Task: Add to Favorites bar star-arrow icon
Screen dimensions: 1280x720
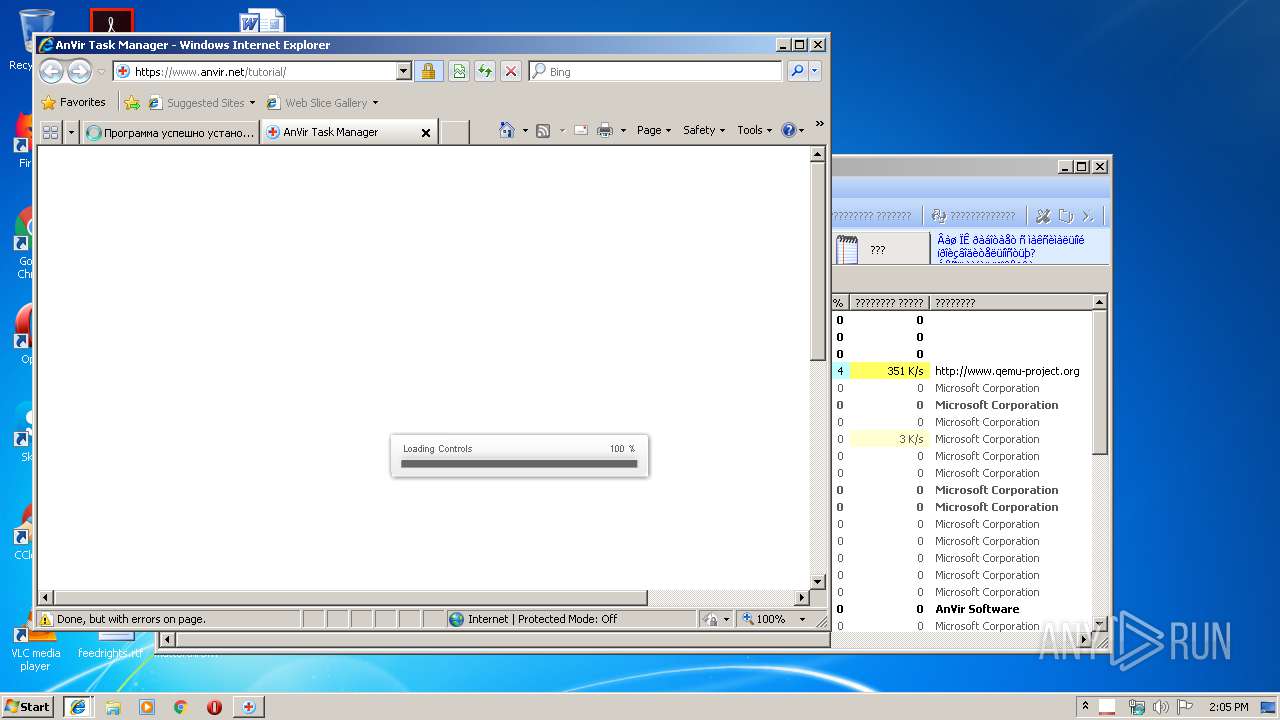Action: coord(131,102)
